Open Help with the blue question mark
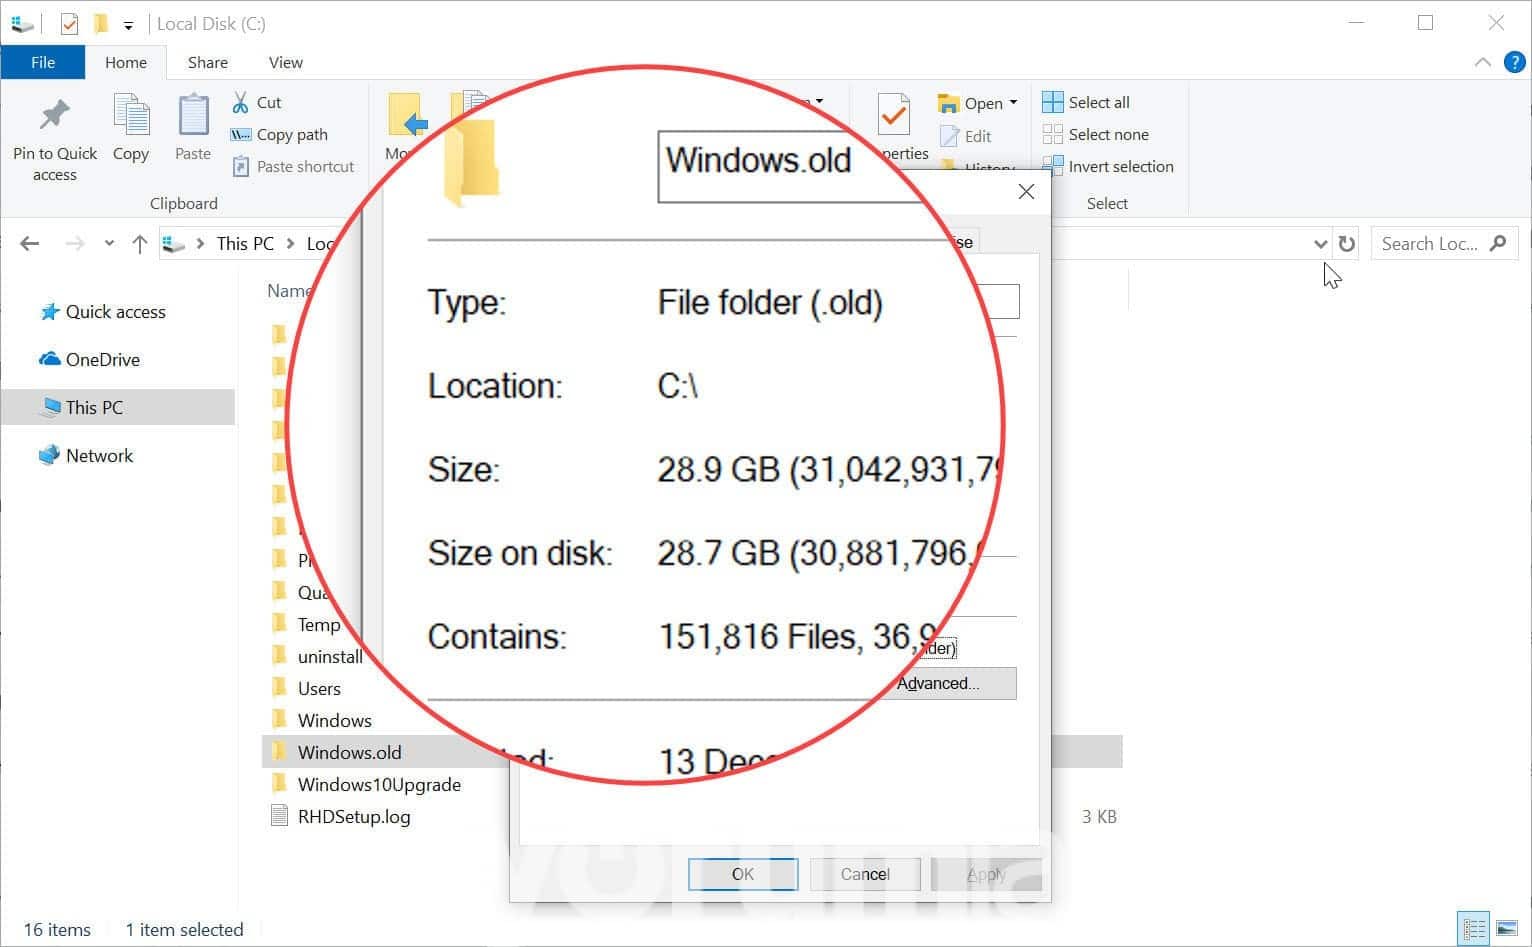Screen dimensions: 1532x947 1515,62
